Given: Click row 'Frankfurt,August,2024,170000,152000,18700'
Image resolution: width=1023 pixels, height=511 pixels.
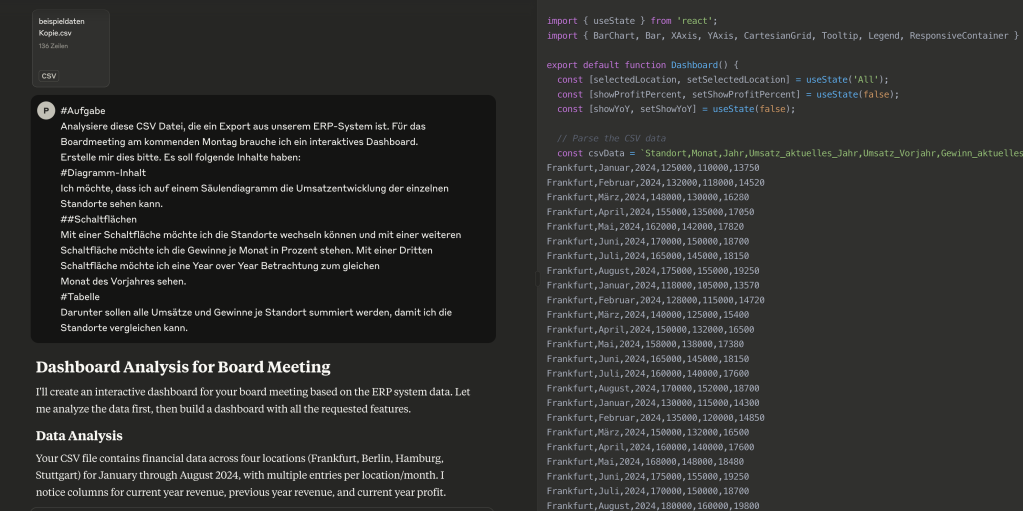Looking at the screenshot, I should point(653,388).
